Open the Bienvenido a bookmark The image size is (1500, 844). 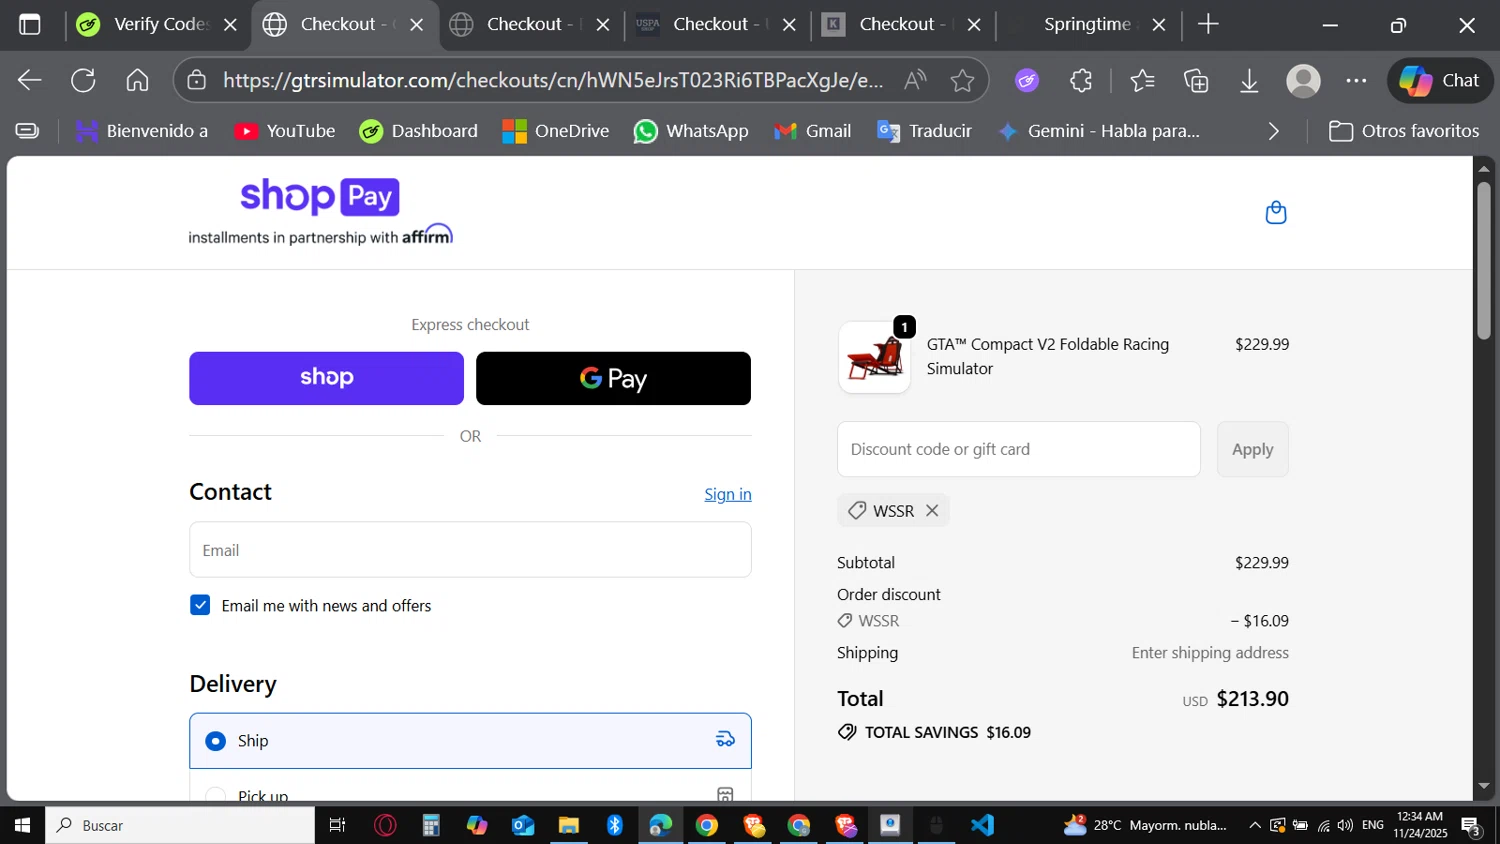point(142,131)
